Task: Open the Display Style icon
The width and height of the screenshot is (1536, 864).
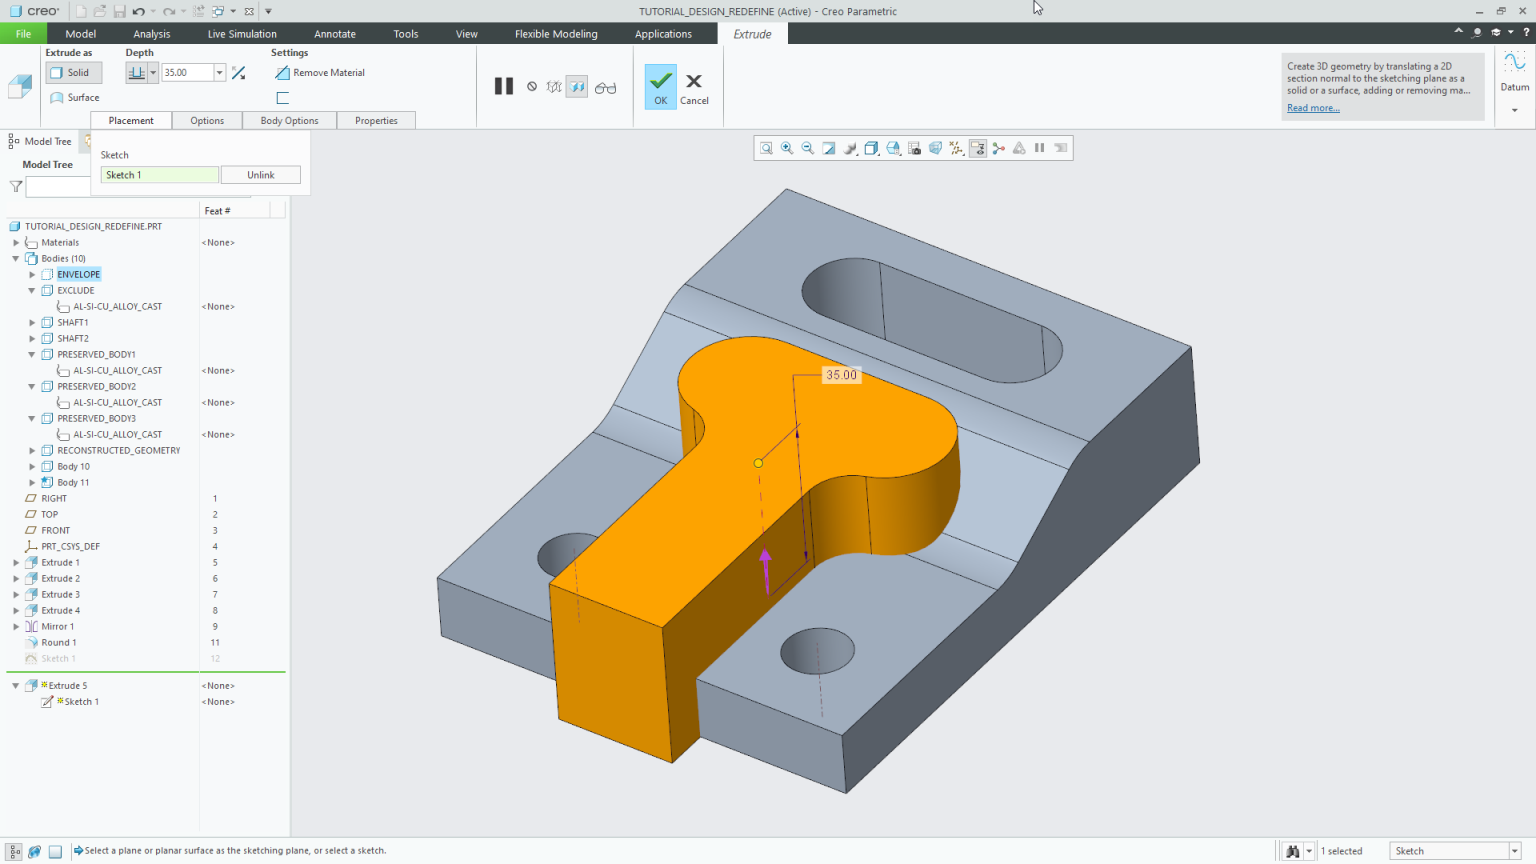Action: 871,147
